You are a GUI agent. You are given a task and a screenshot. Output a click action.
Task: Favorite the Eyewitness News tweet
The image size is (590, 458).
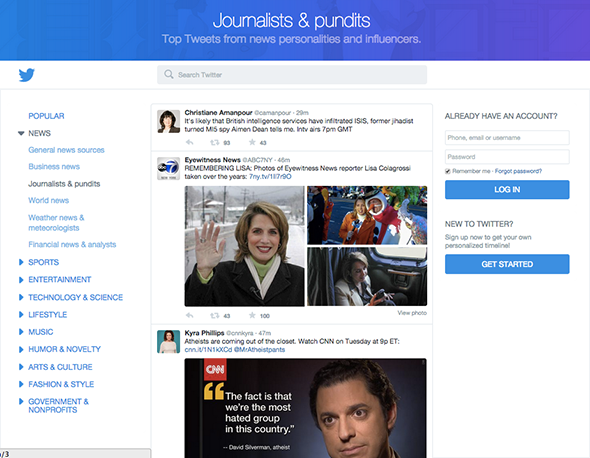coord(252,315)
